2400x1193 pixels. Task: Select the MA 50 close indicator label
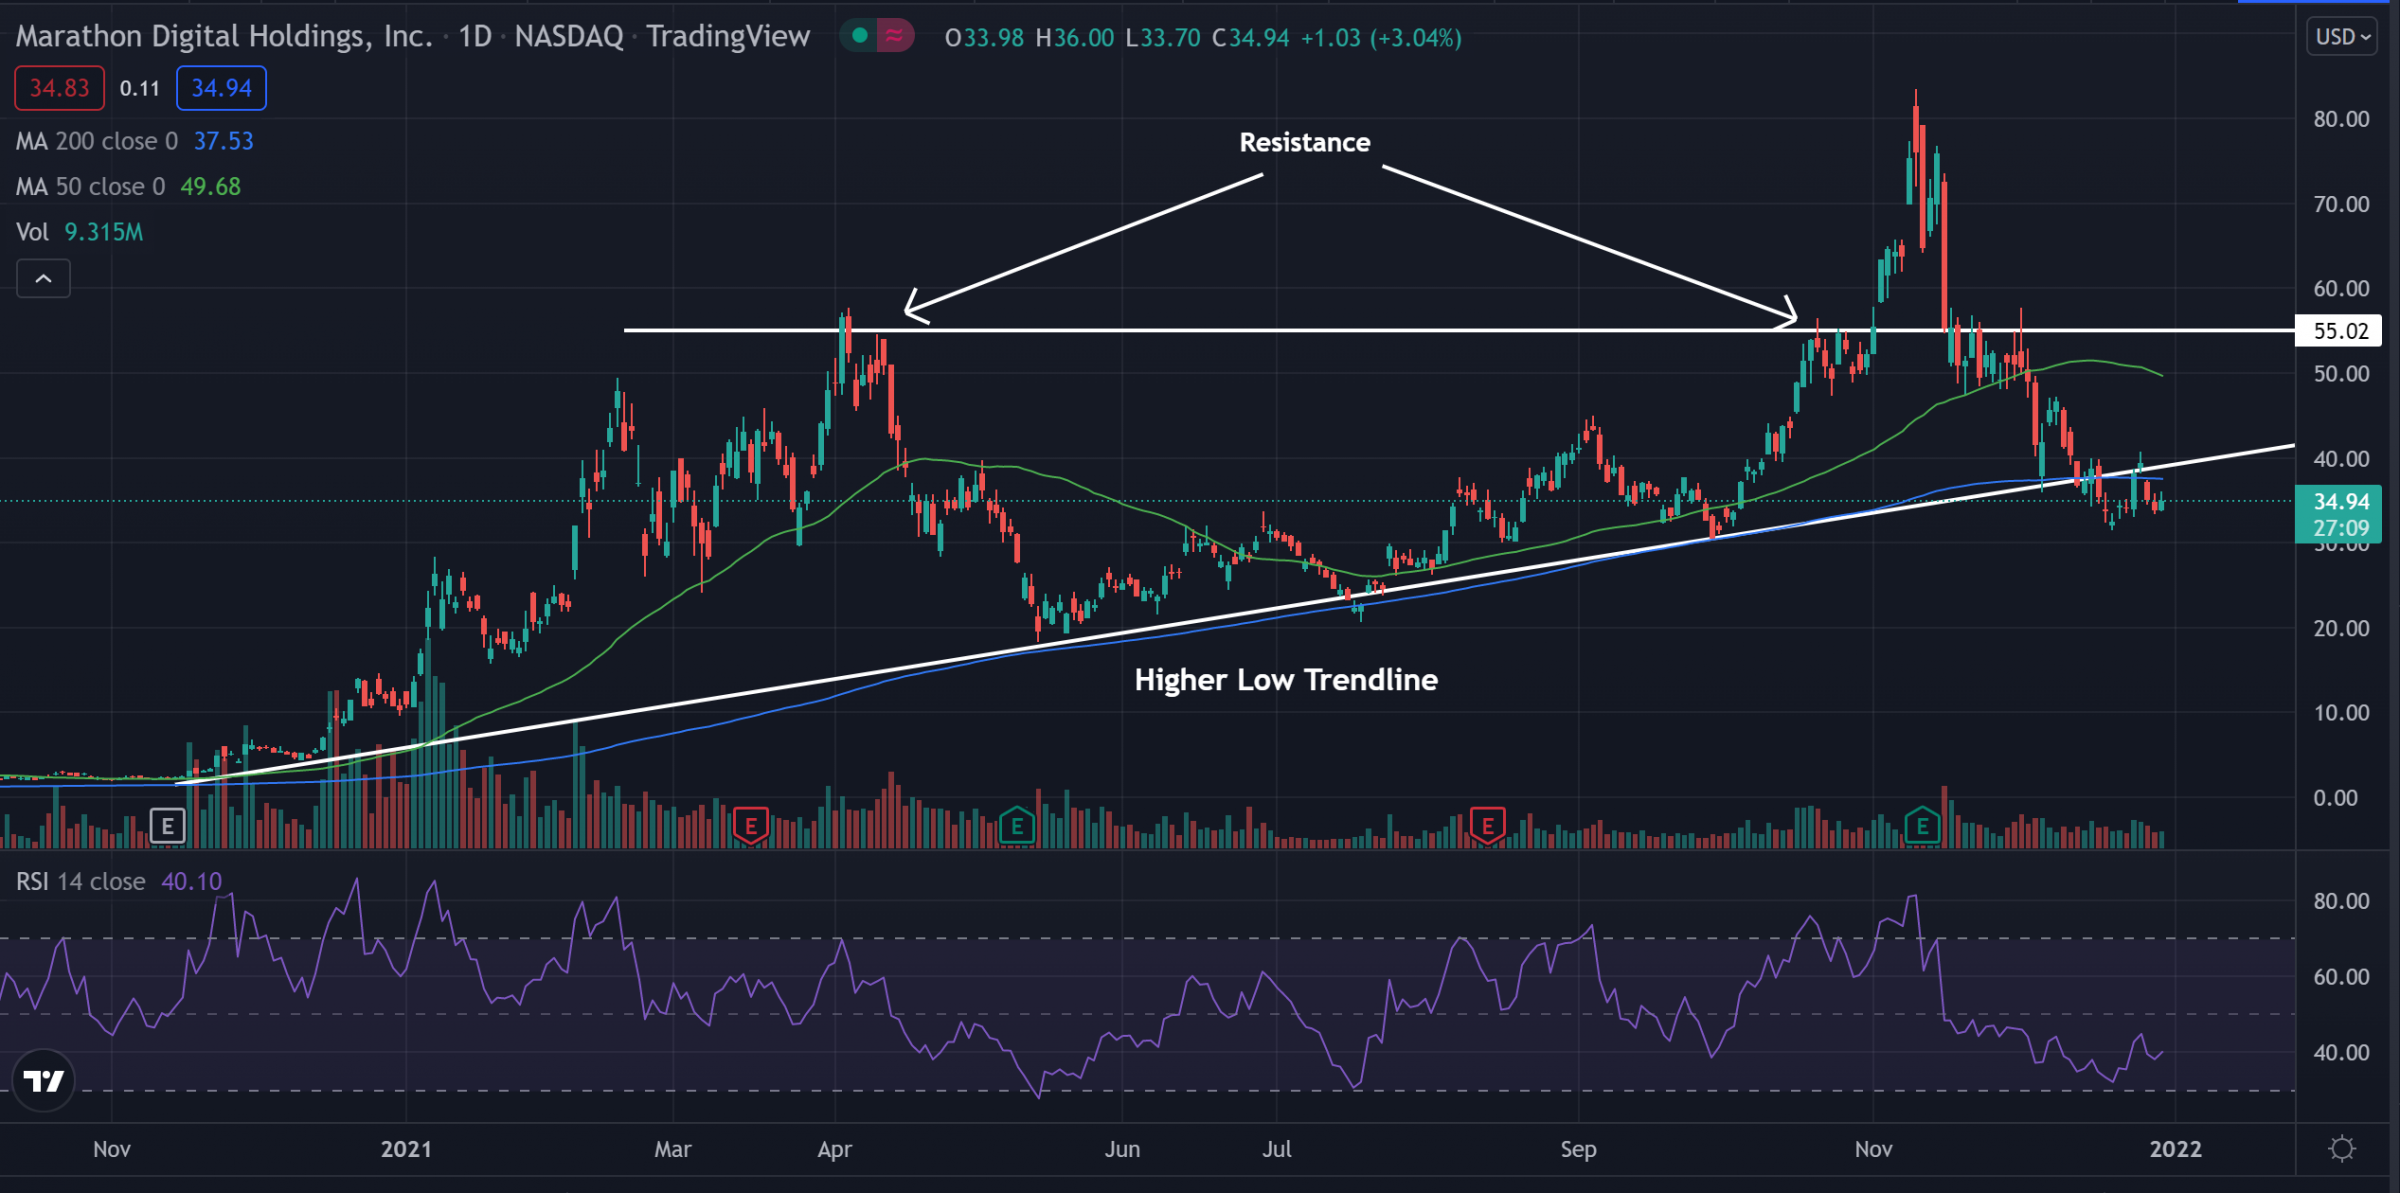coord(90,187)
